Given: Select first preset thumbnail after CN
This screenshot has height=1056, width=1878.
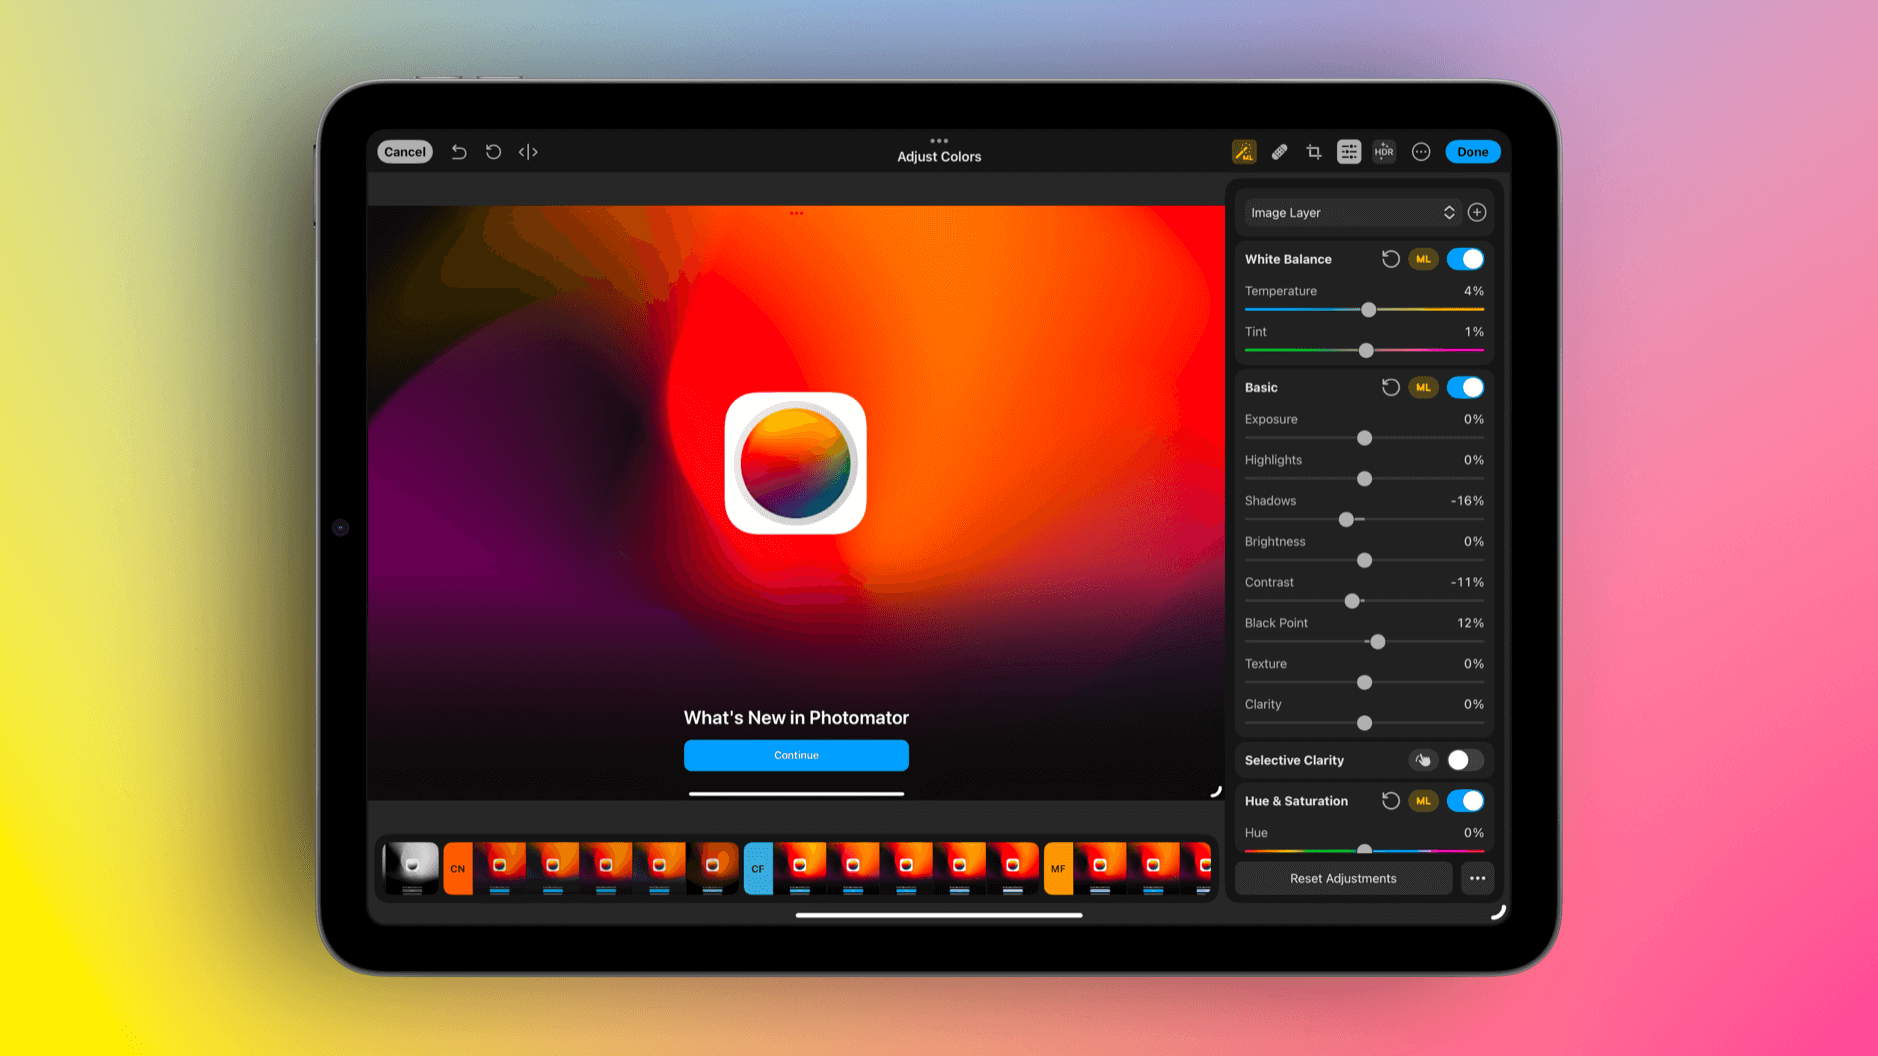Looking at the screenshot, I should pyautogui.click(x=500, y=868).
